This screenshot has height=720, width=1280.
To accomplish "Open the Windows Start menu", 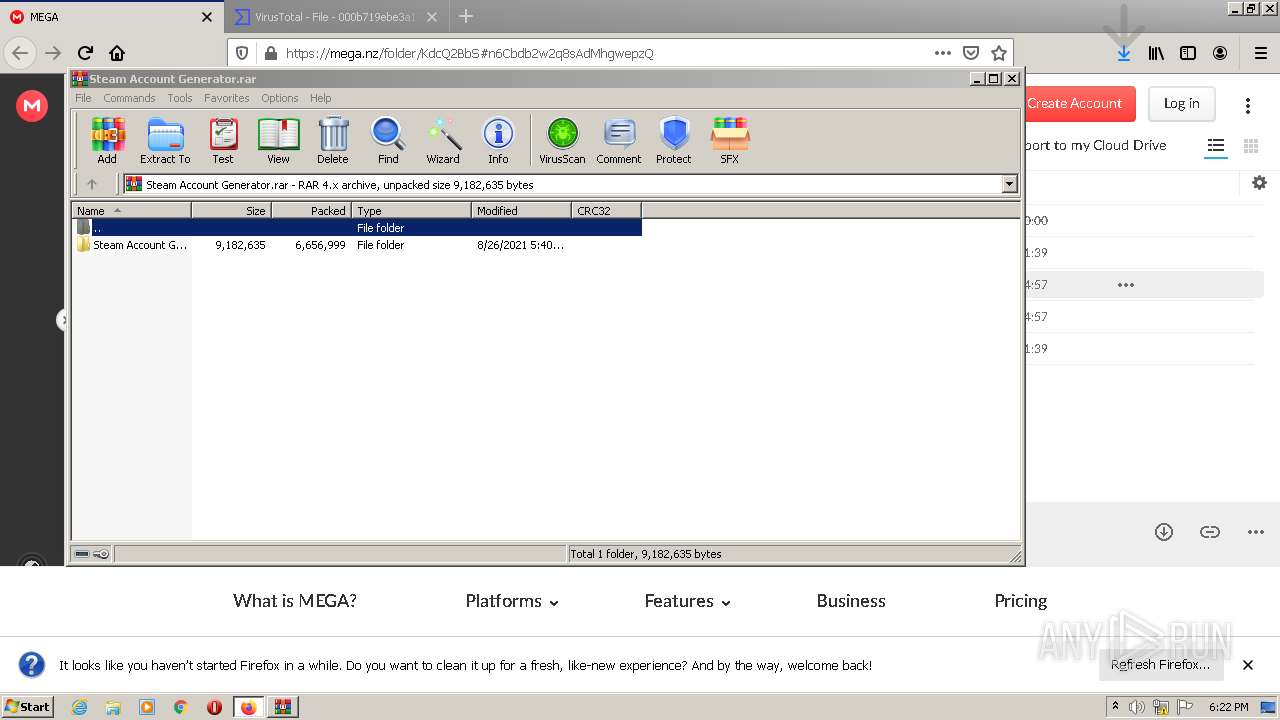I will click(27, 706).
